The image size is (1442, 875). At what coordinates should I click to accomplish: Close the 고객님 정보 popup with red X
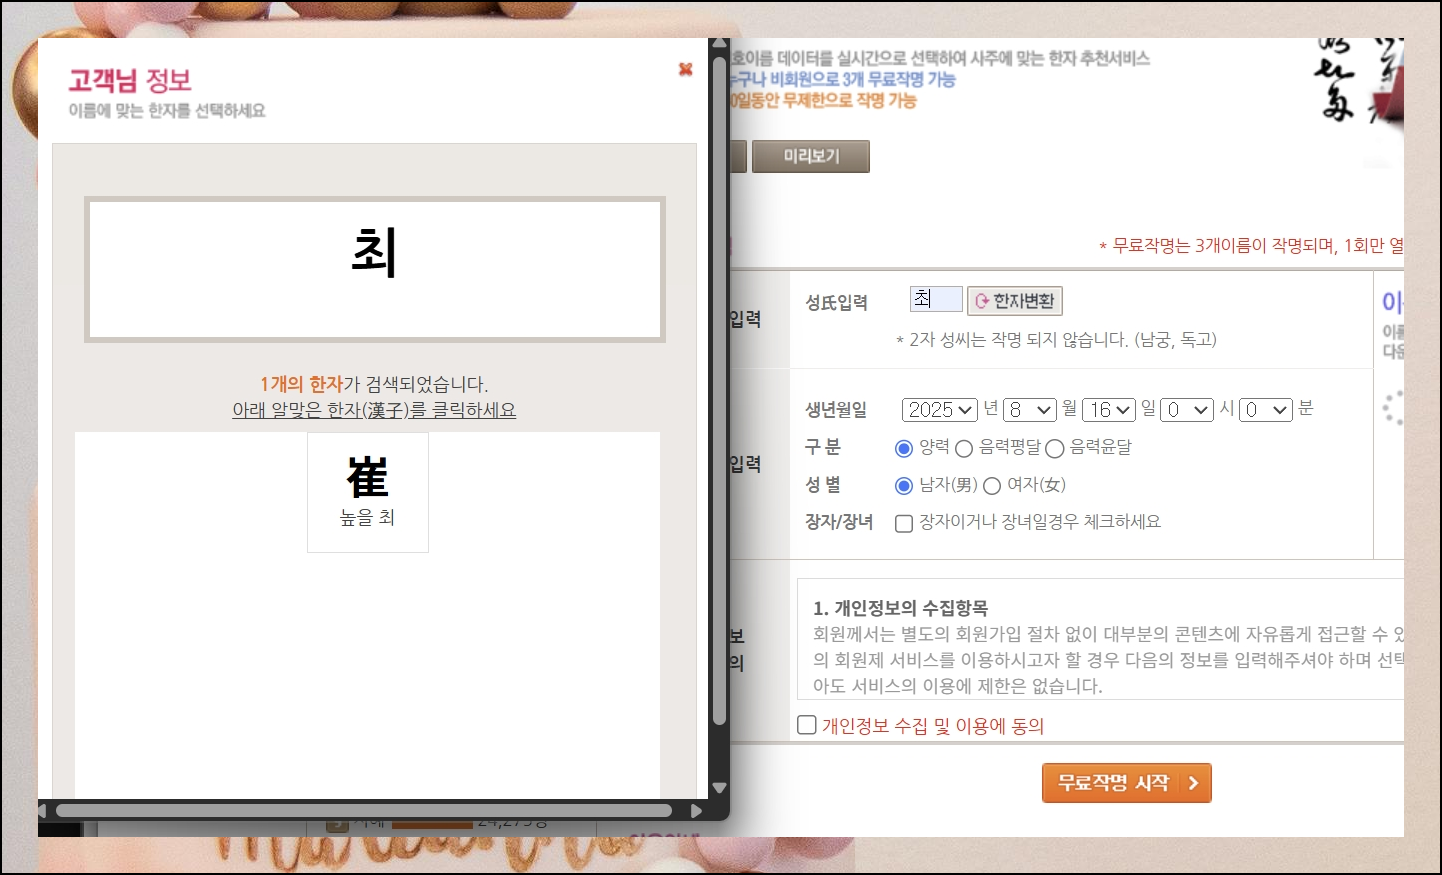pos(685,69)
